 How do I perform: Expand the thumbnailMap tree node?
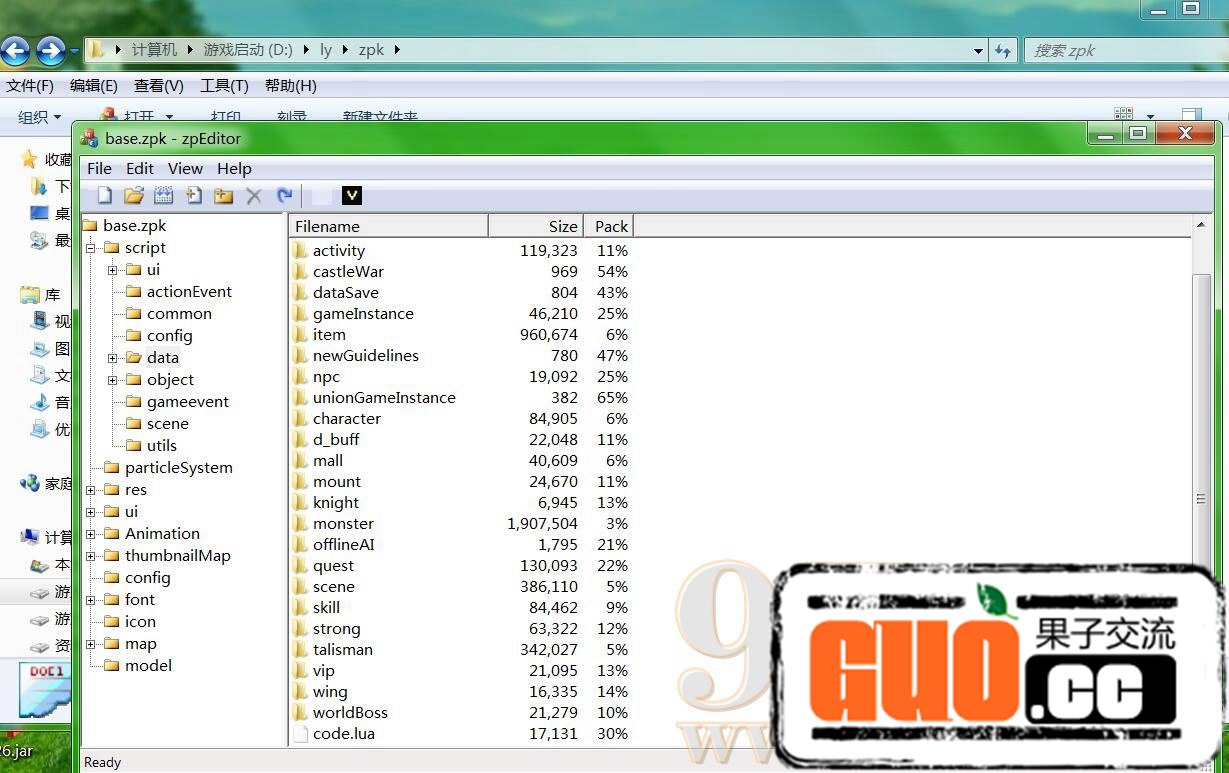(x=91, y=556)
